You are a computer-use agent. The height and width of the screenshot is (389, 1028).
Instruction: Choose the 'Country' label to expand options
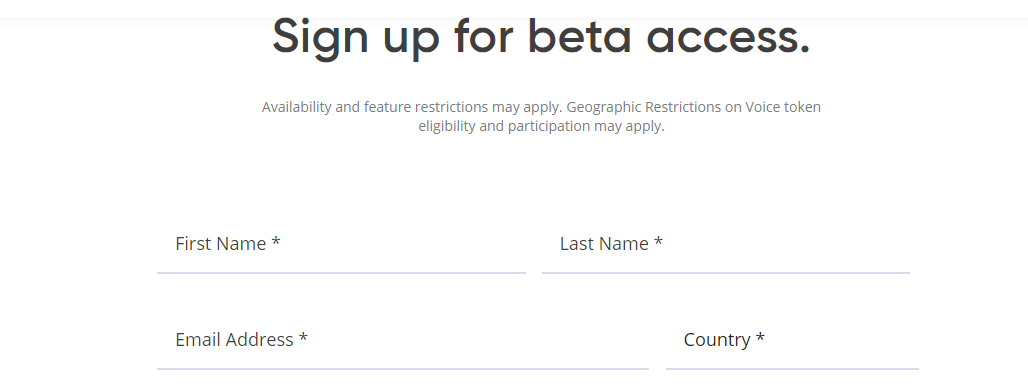click(x=717, y=340)
